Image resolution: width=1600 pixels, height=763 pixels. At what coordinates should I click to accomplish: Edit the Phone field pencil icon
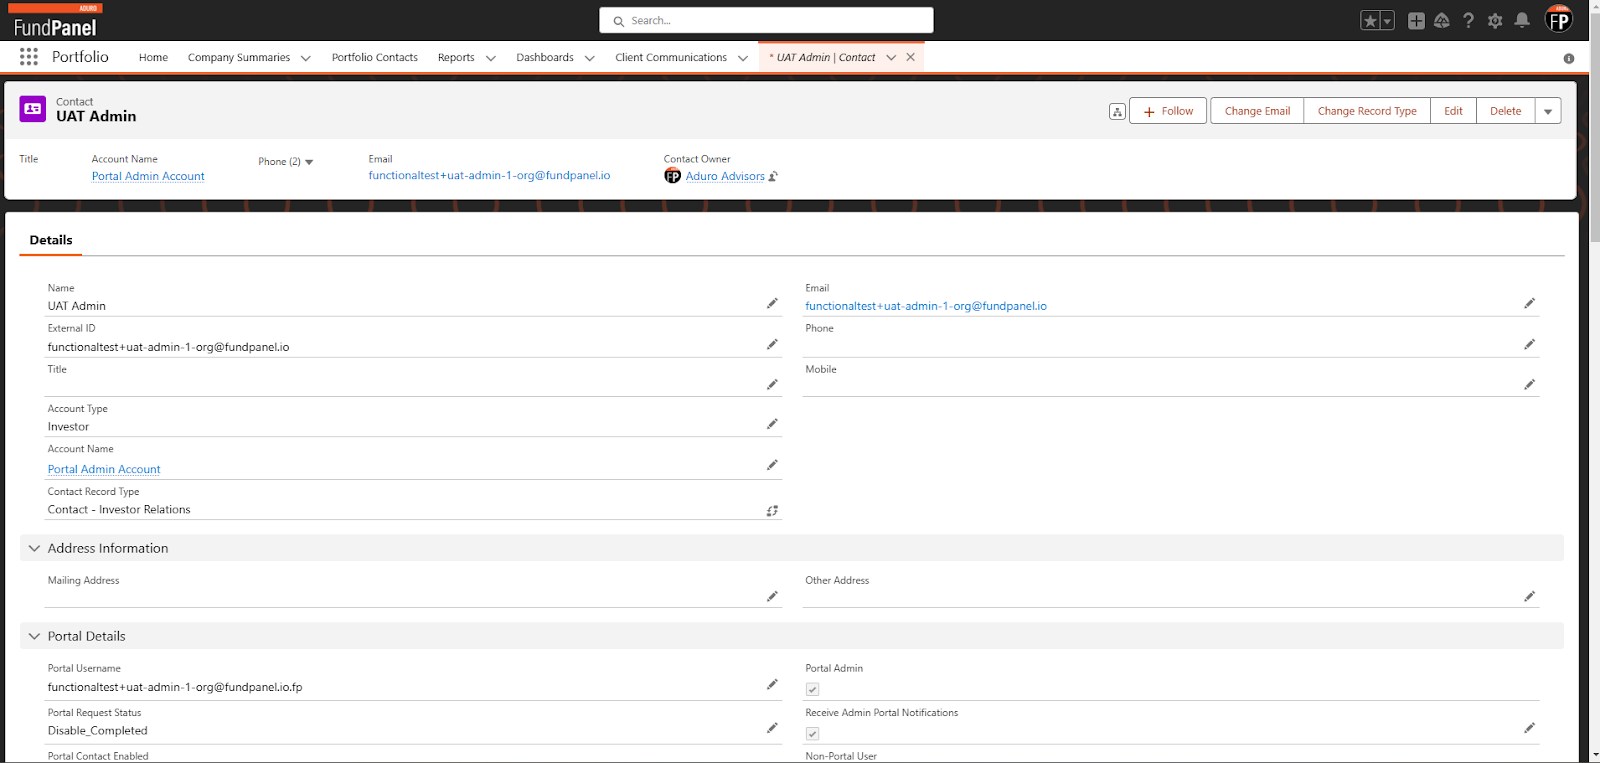pos(1529,344)
